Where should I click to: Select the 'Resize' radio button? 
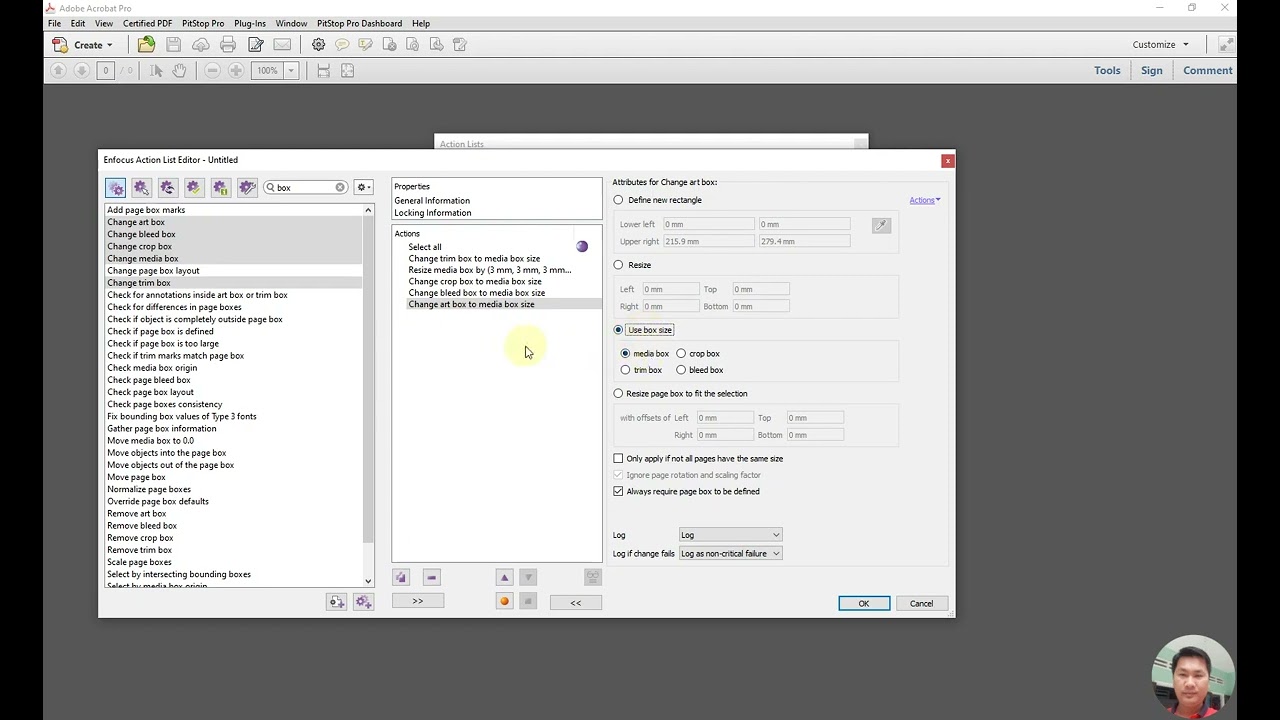click(619, 265)
